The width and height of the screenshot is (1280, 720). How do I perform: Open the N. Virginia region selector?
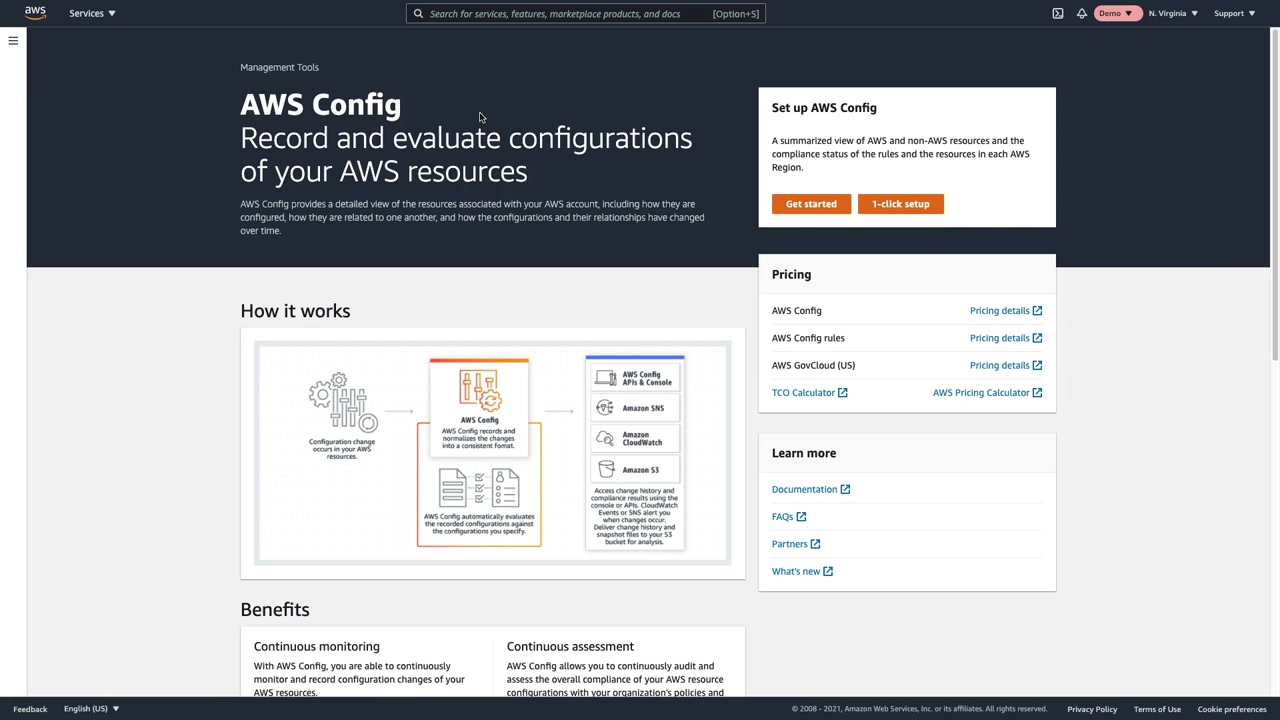click(1173, 13)
